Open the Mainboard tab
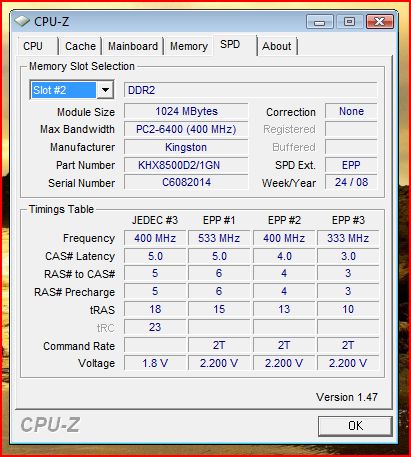This screenshot has height=457, width=411. click(133, 46)
